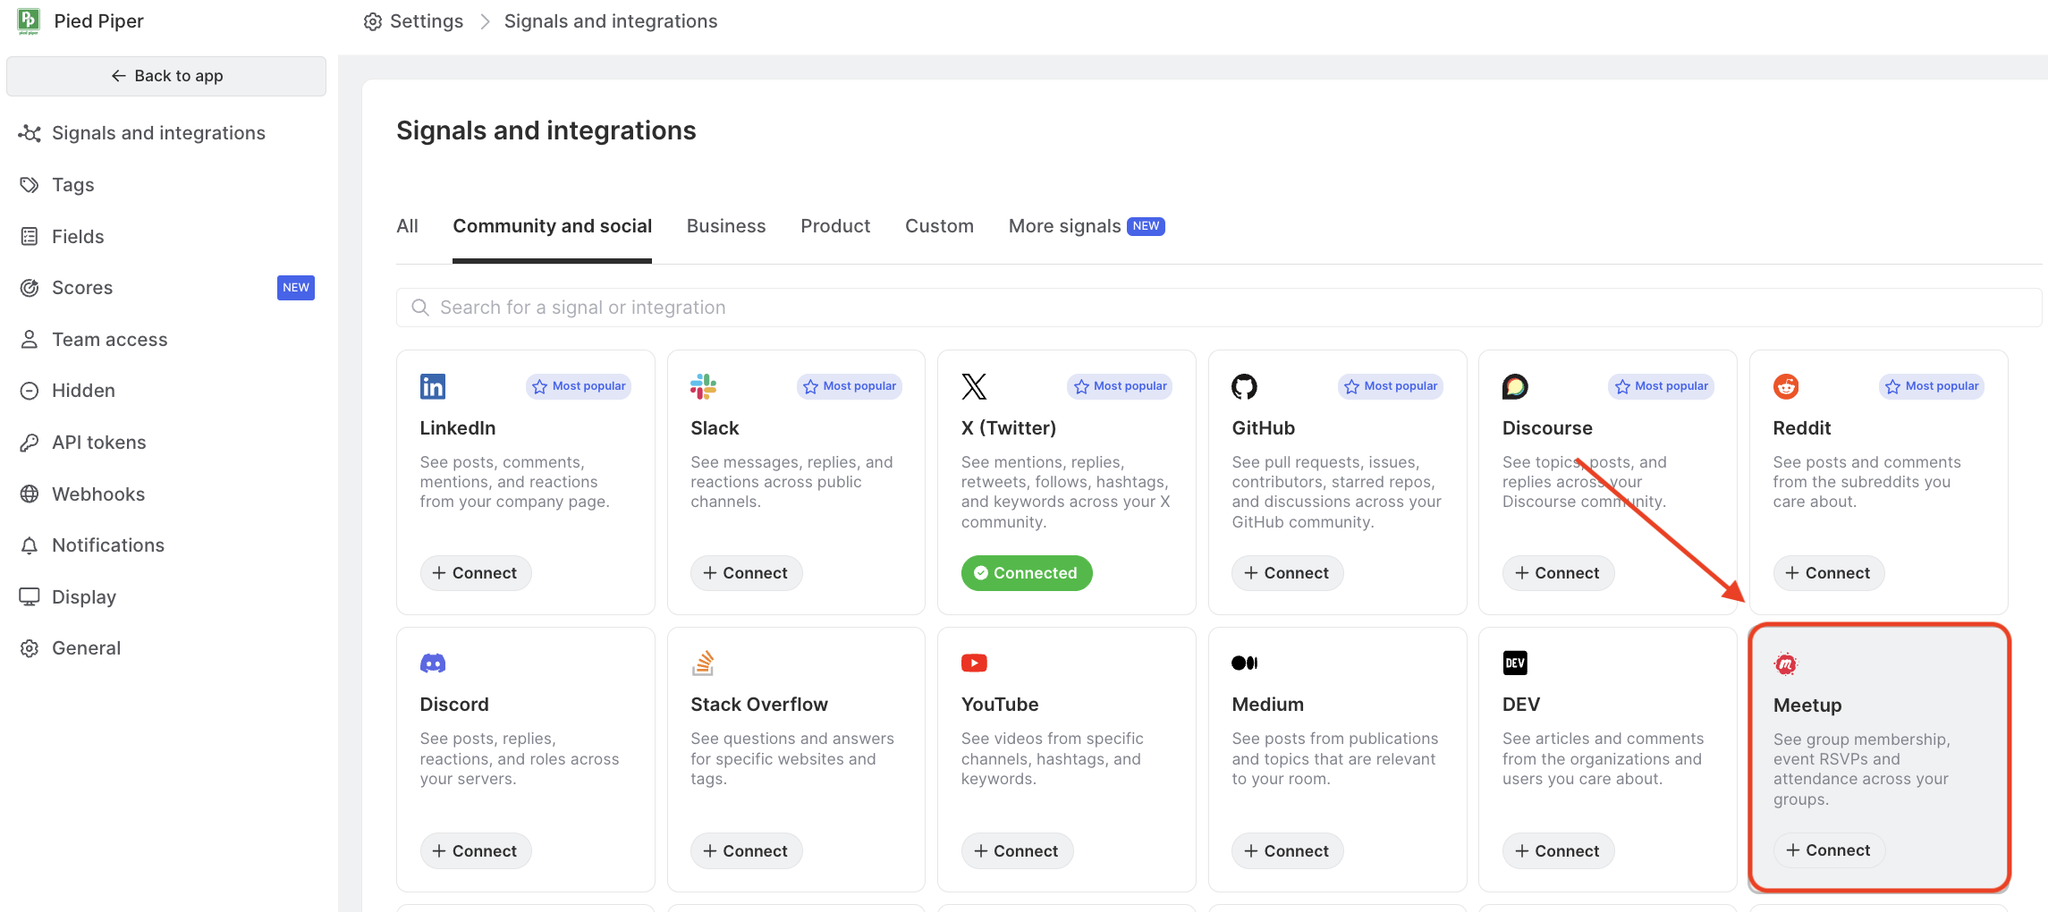Click the Tags icon in sidebar
Screen dimensions: 2048x912
(x=30, y=185)
